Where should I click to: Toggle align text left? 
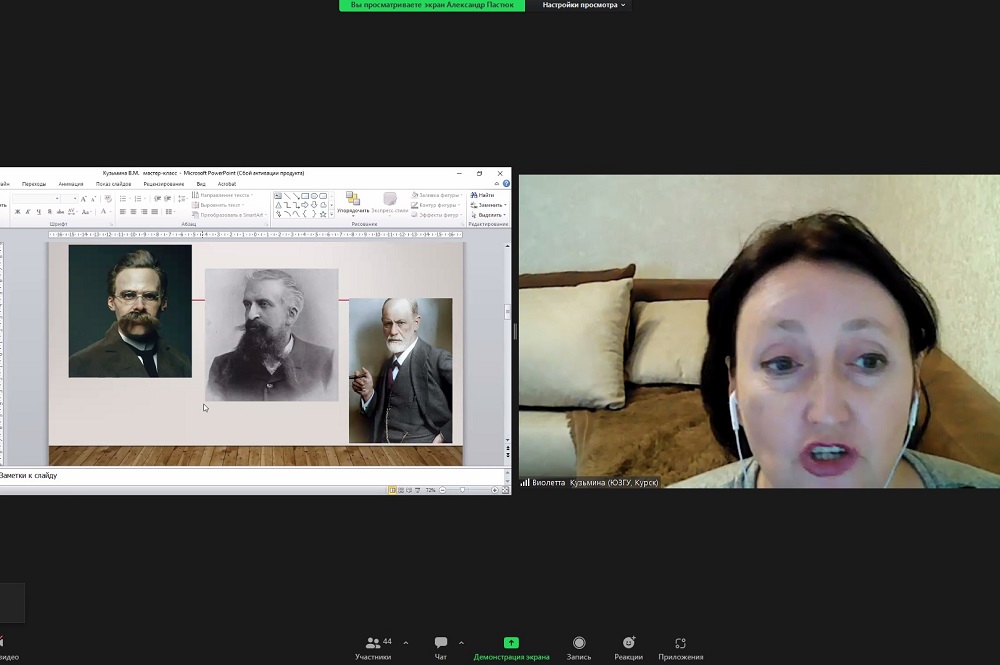(x=122, y=212)
